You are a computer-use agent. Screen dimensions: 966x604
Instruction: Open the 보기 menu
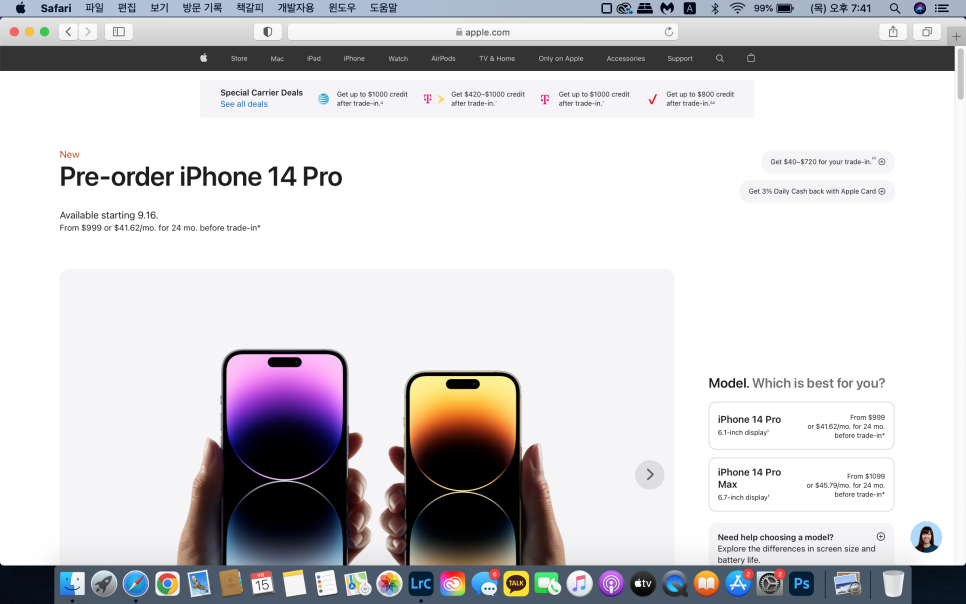pos(160,8)
